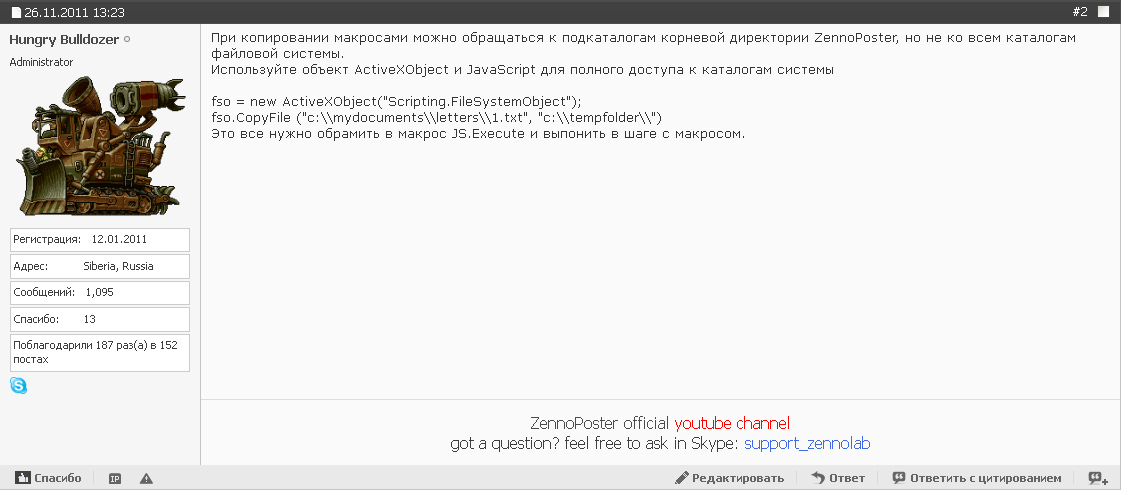Click the Регистрация 12.01.2011 field
This screenshot has width=1131, height=495.
99,240
